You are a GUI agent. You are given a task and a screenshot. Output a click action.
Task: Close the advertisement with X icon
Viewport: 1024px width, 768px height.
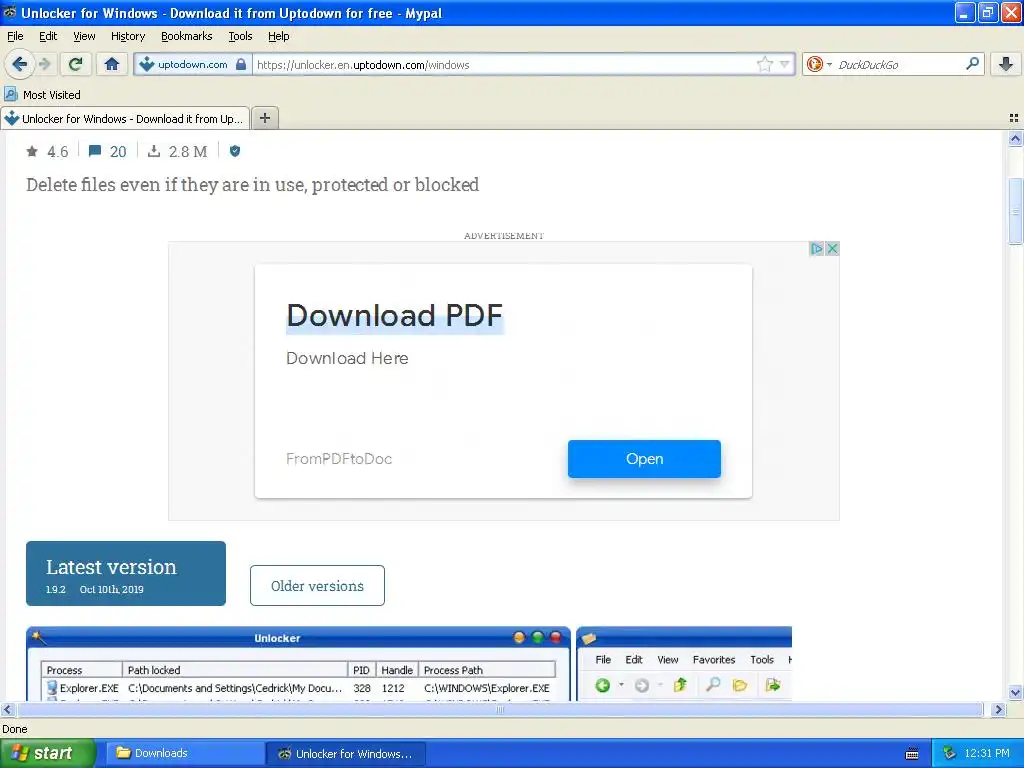pyautogui.click(x=832, y=248)
